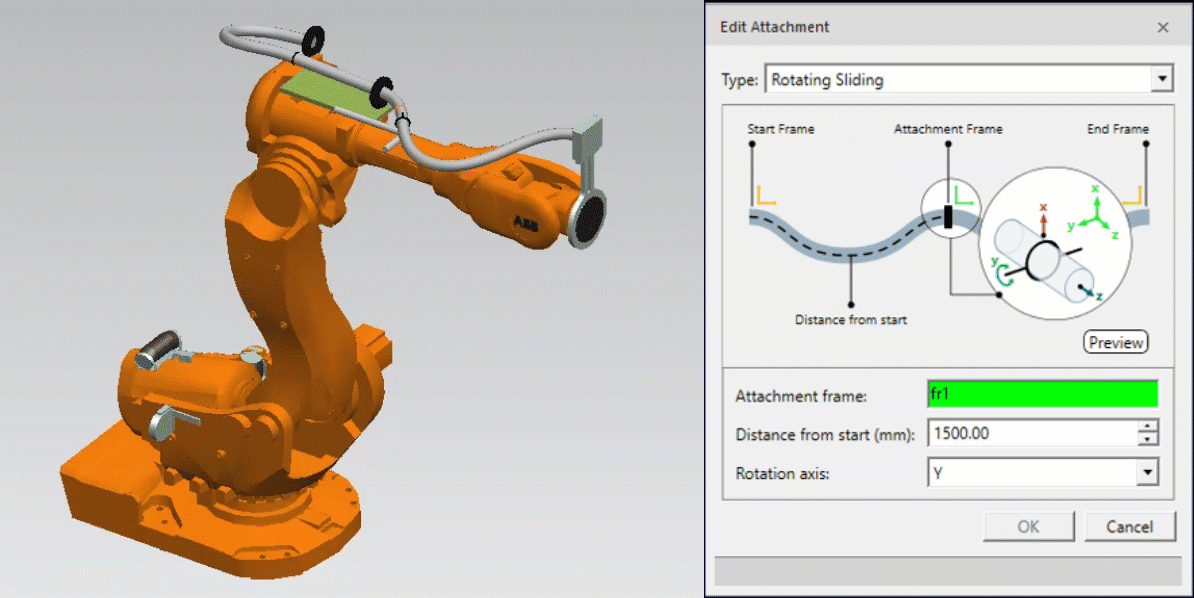Click the OK button

1028,526
